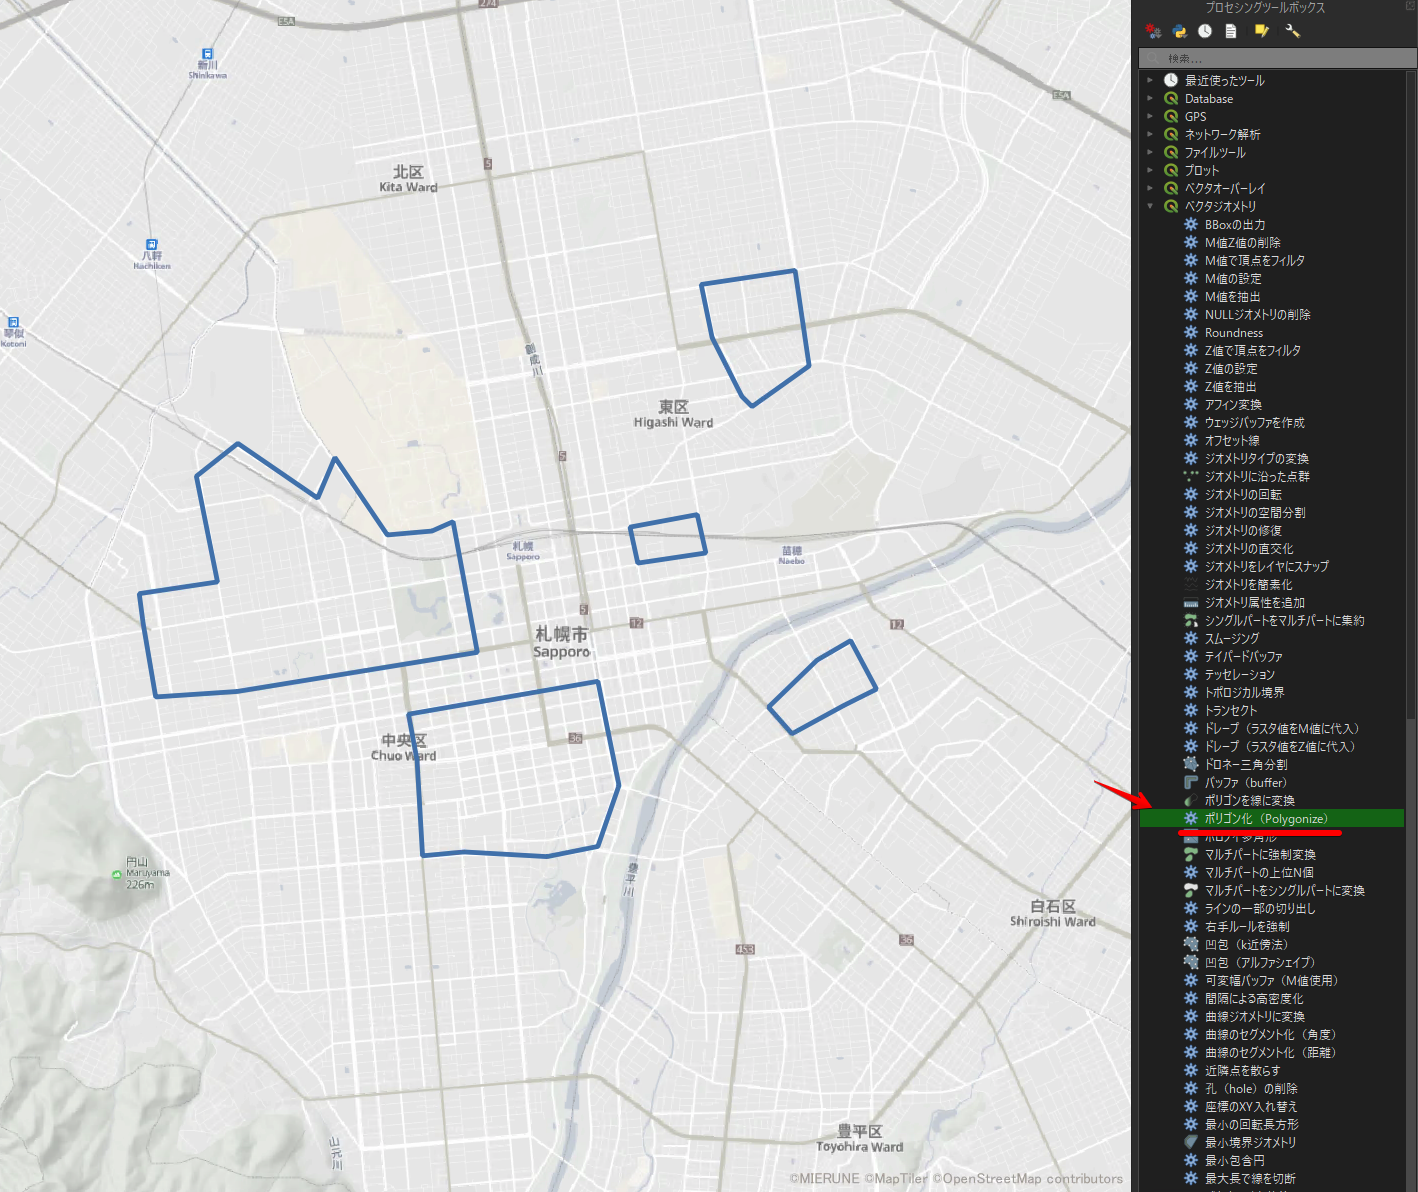The height and width of the screenshot is (1192, 1418).
Task: Expand the GPS group
Action: click(1150, 116)
